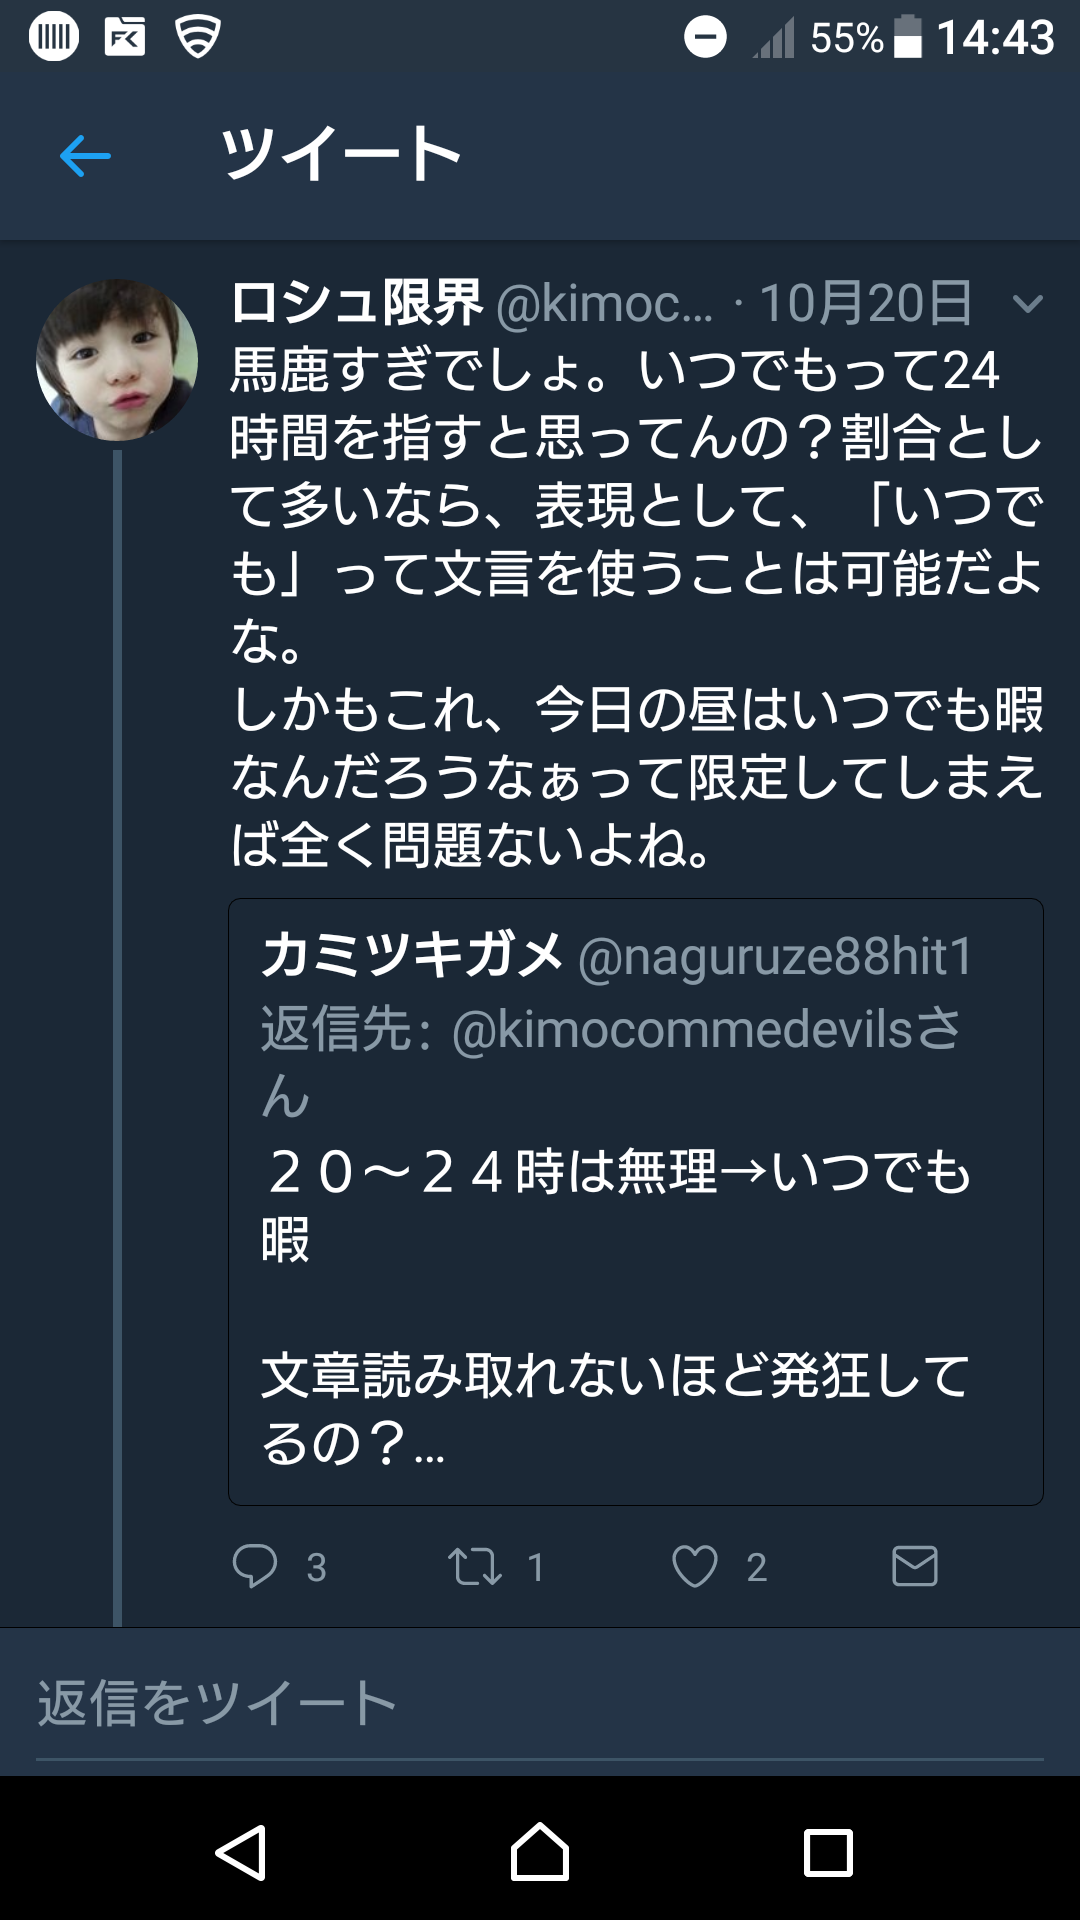Share tweet via envelope message icon
Viewport: 1080px width, 1920px height.
[914, 1566]
